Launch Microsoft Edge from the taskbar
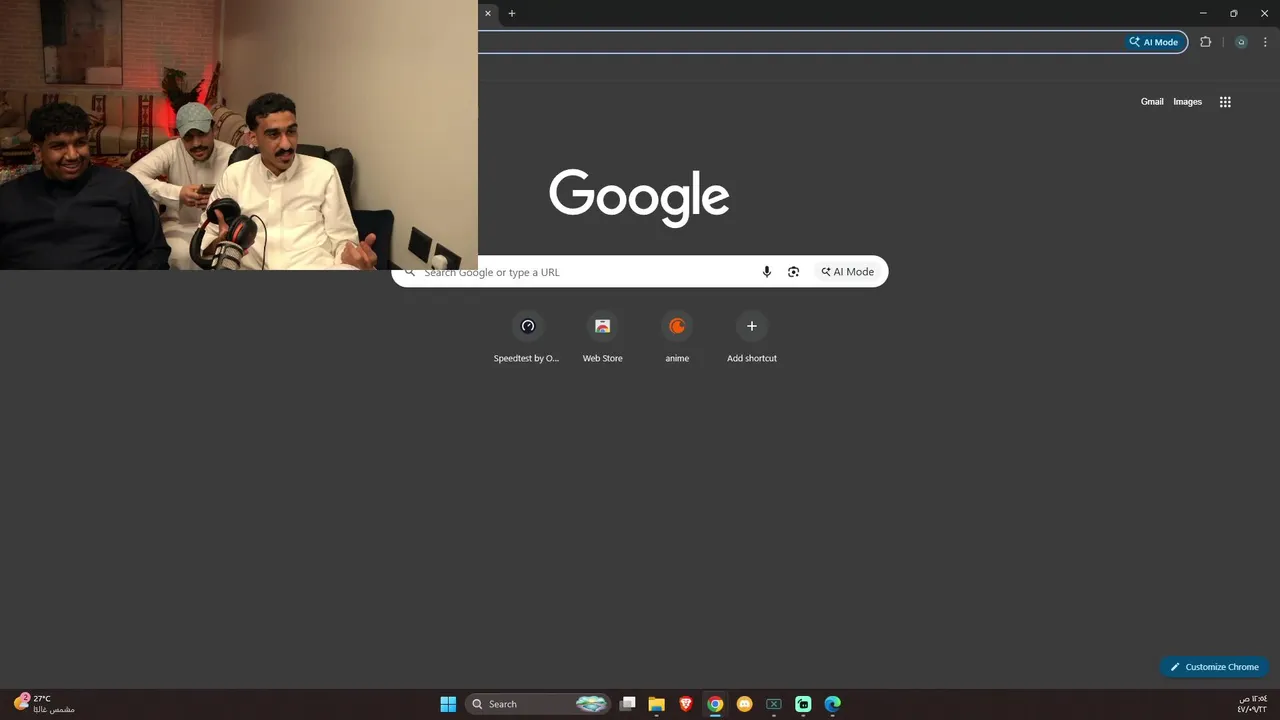This screenshot has width=1280, height=720. click(x=832, y=704)
